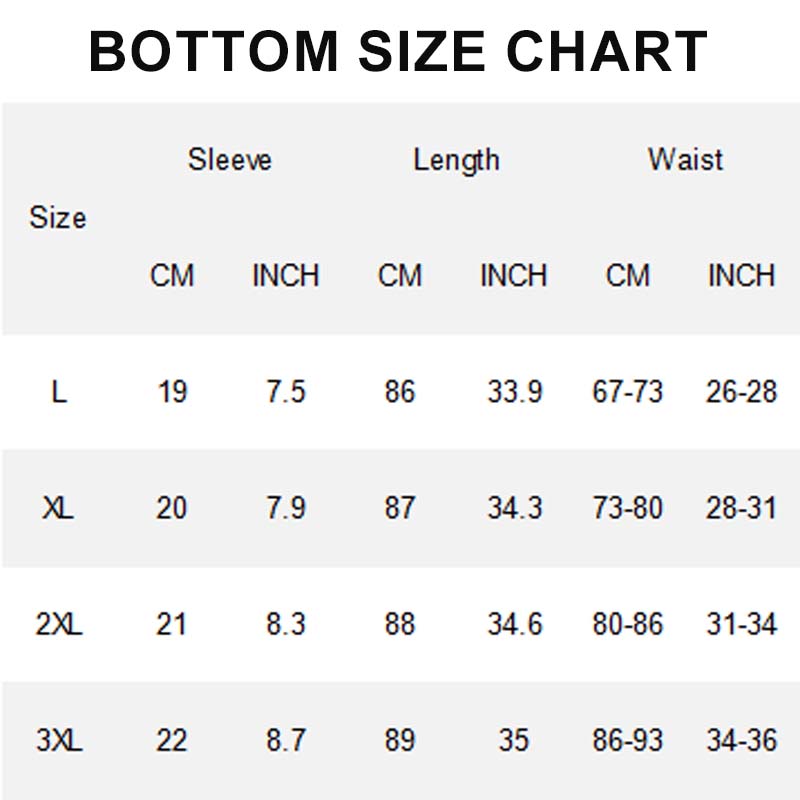The image size is (800, 800).
Task: Click the CM subheader under Sleeve
Action: click(x=172, y=276)
